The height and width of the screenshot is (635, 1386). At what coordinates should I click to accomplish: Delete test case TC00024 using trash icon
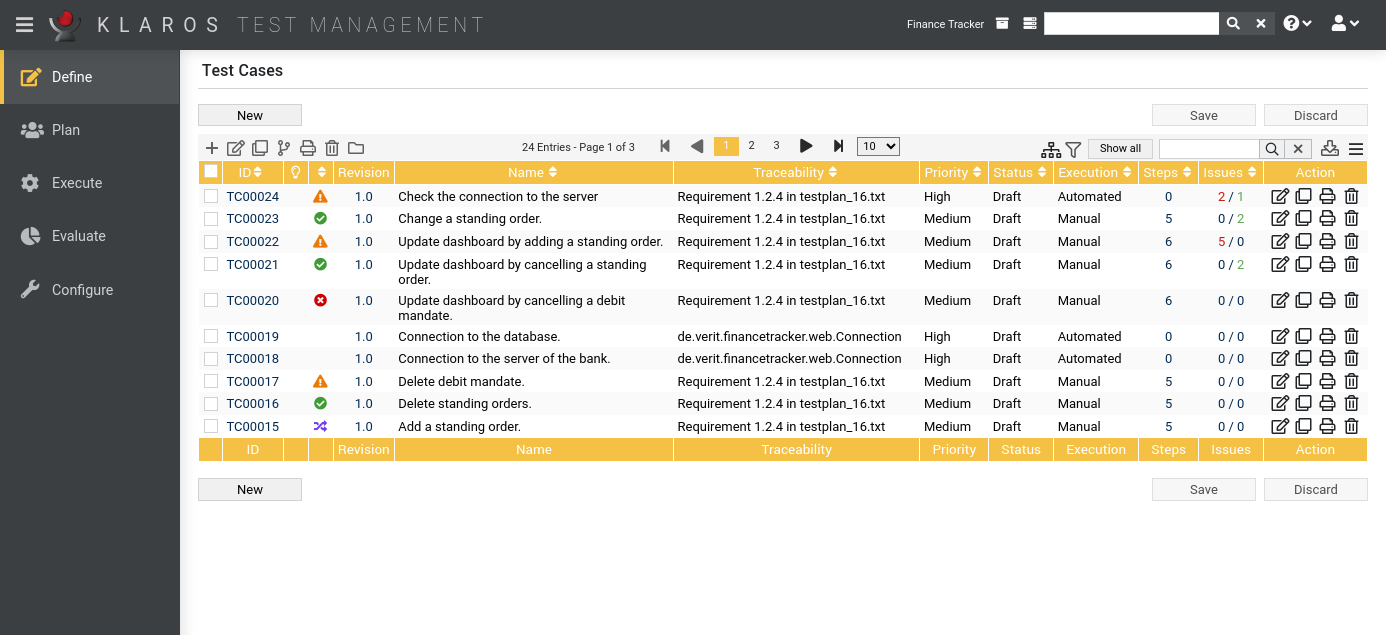(1351, 197)
